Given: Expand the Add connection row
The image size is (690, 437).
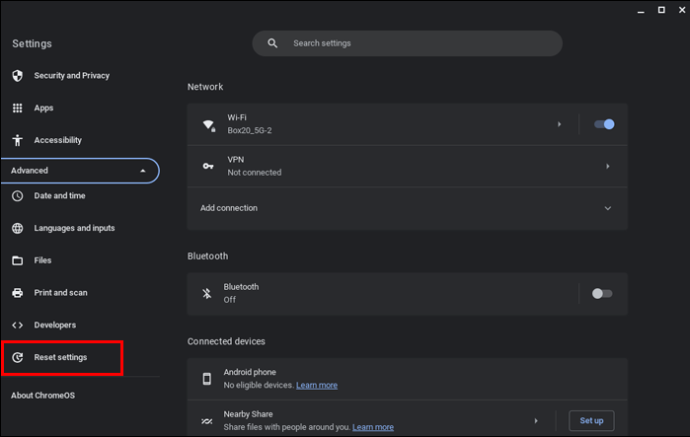Looking at the screenshot, I should click(407, 208).
